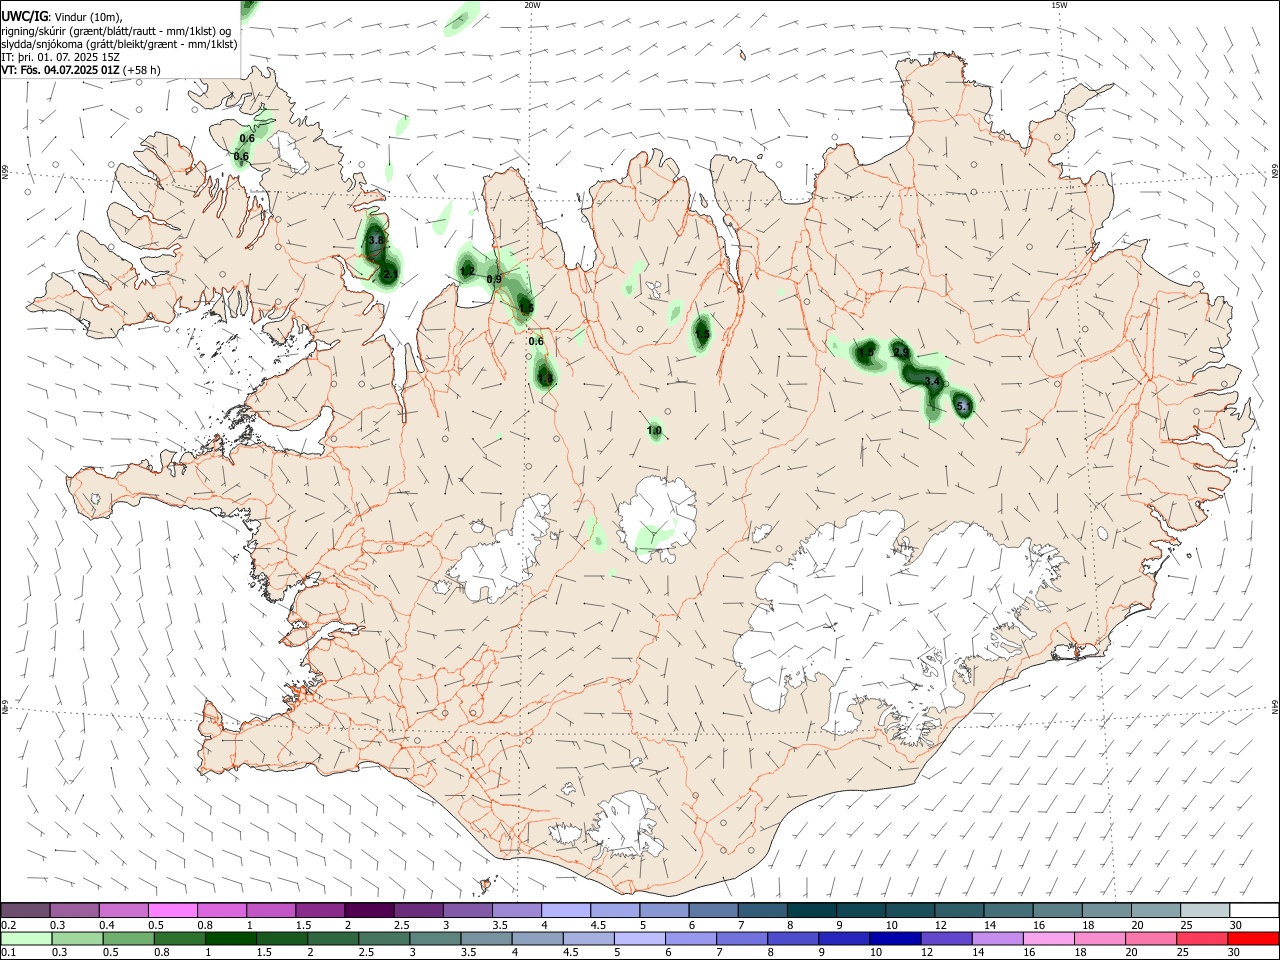Select the light pink 16 swatch in the lower legend
Image resolution: width=1280 pixels, height=960 pixels.
[x=1048, y=938]
